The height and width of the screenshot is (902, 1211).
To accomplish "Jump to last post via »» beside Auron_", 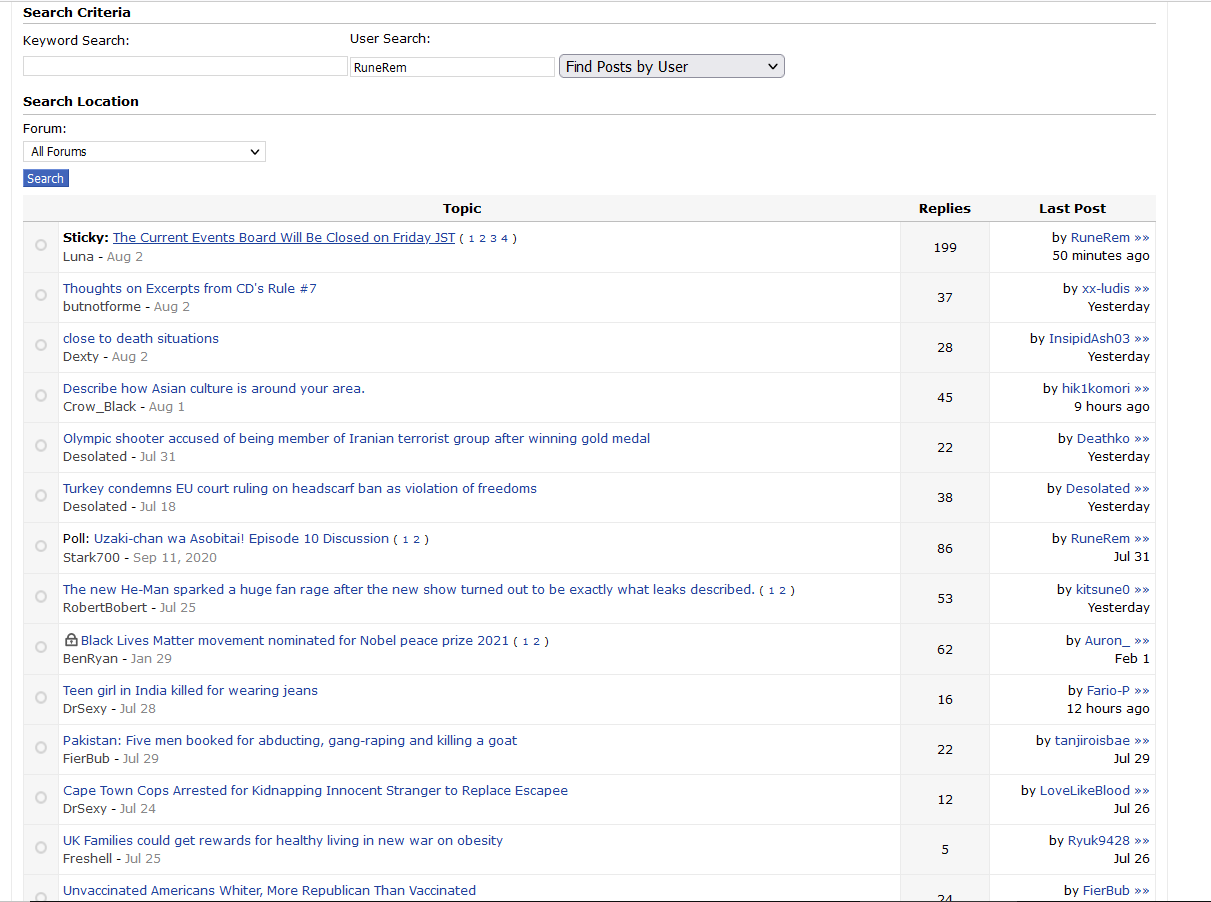I will pyautogui.click(x=1142, y=641).
